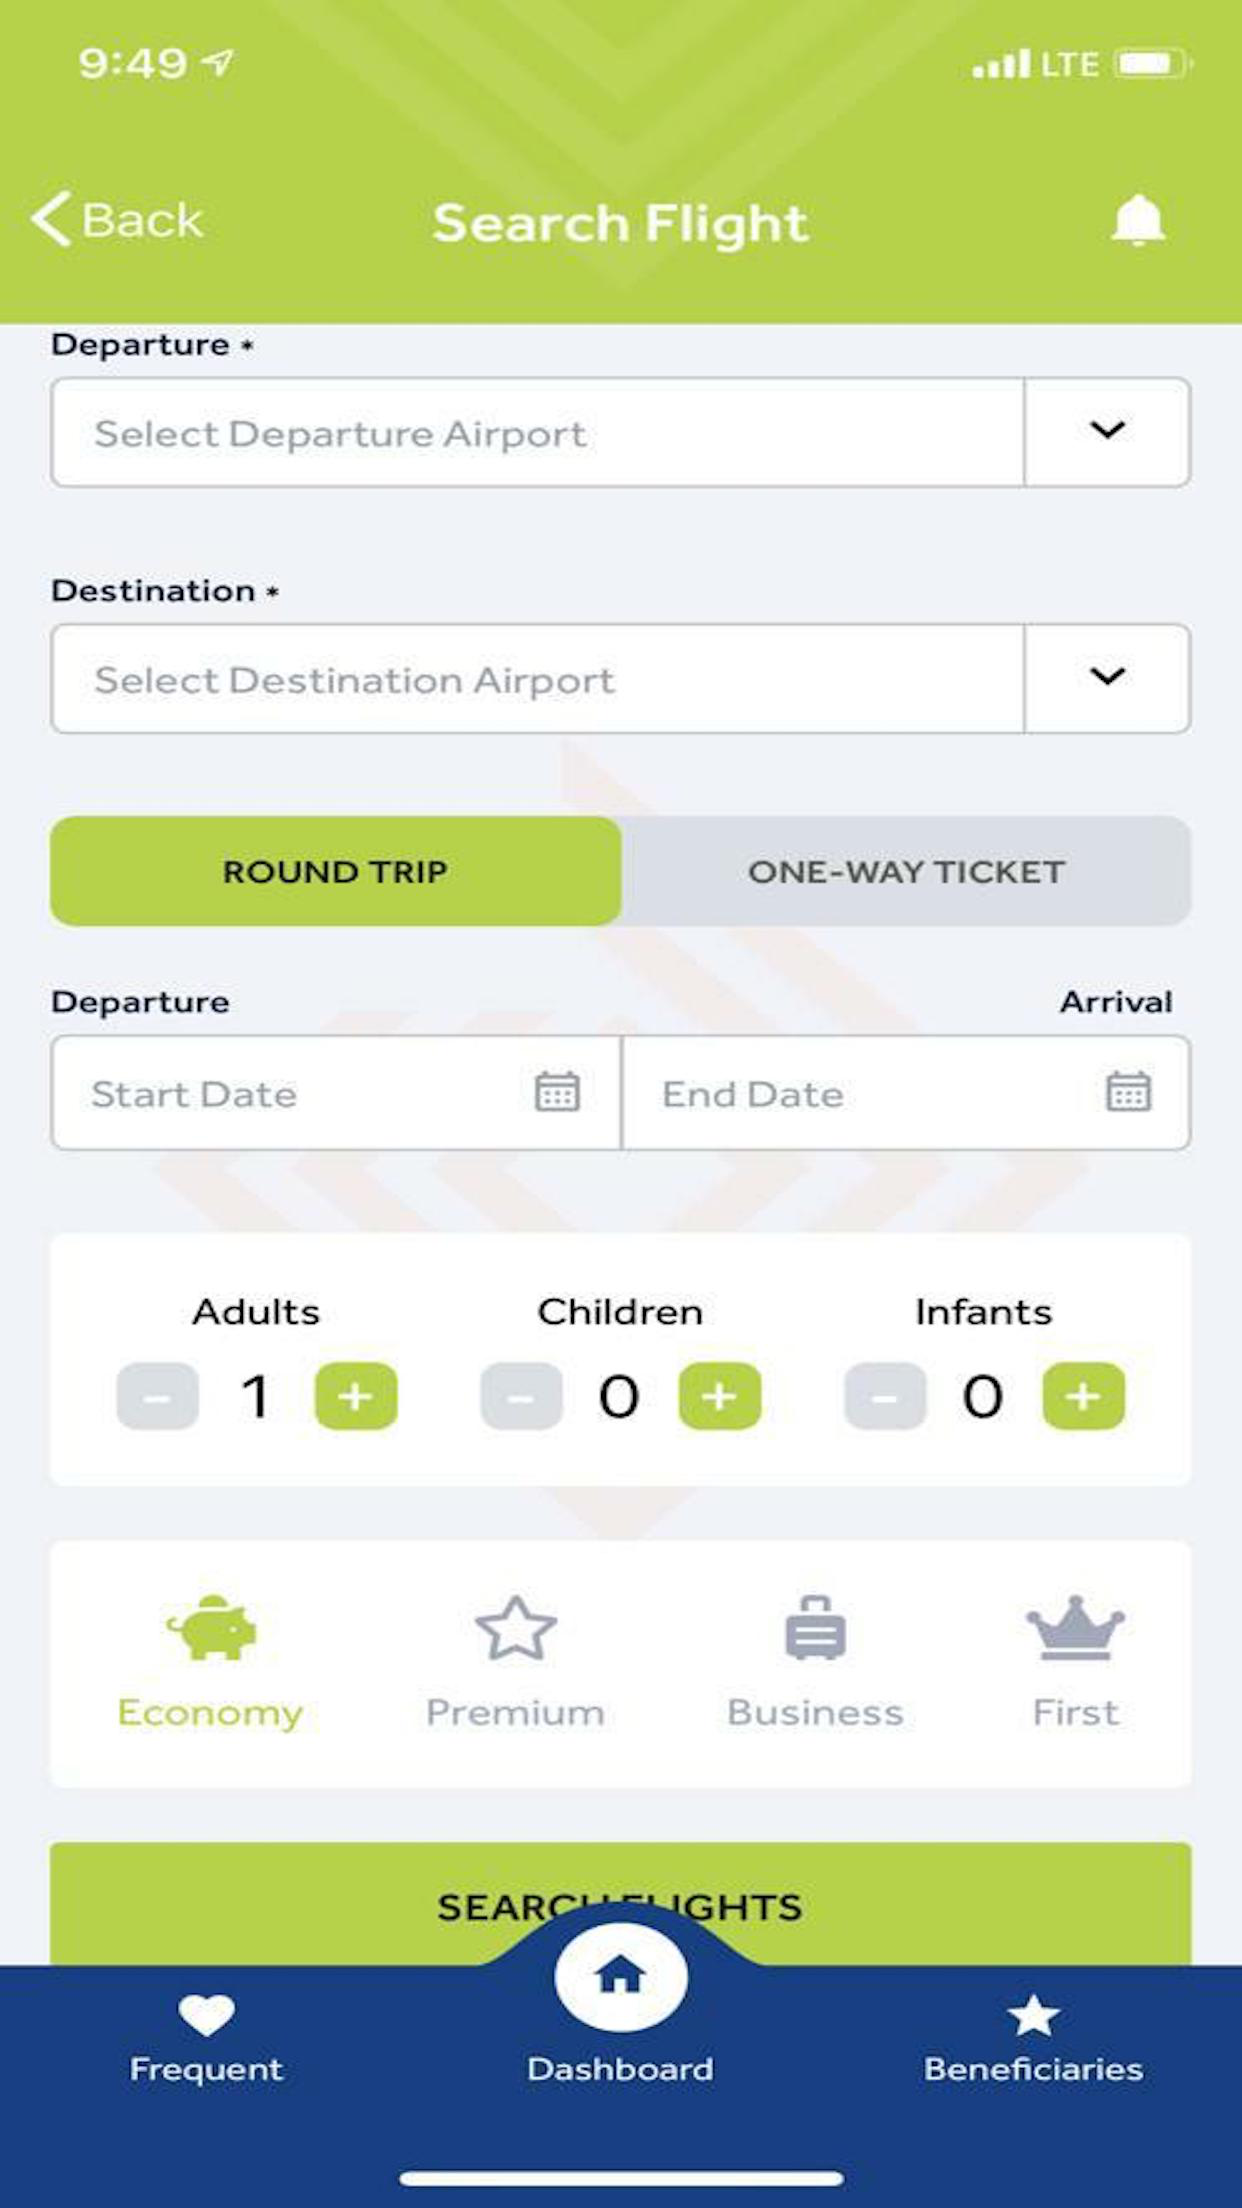This screenshot has width=1242, height=2208.
Task: Go Back to previous screen
Action: point(118,220)
